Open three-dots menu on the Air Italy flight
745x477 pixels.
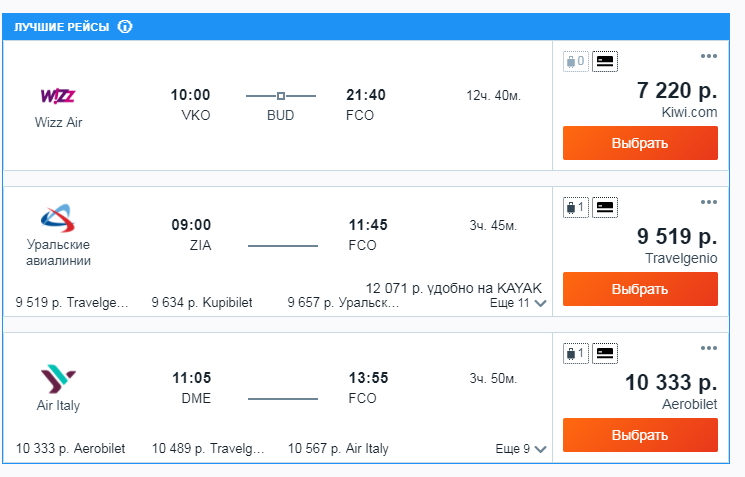pyautogui.click(x=708, y=348)
